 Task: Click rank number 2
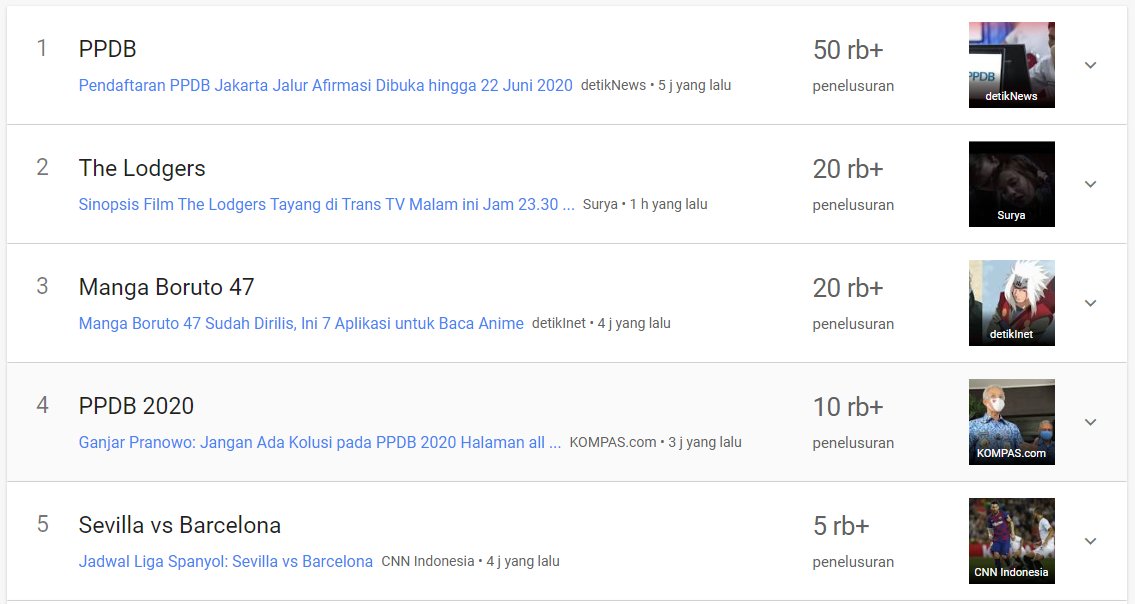[42, 167]
